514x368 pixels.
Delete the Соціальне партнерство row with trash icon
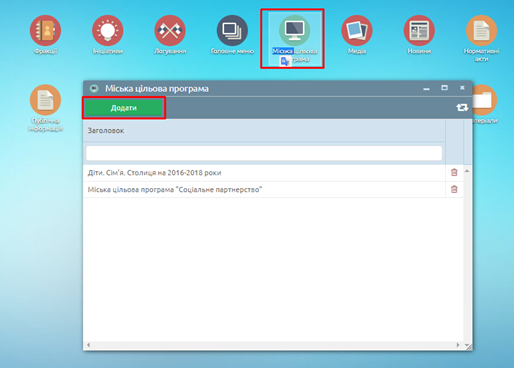tap(454, 189)
